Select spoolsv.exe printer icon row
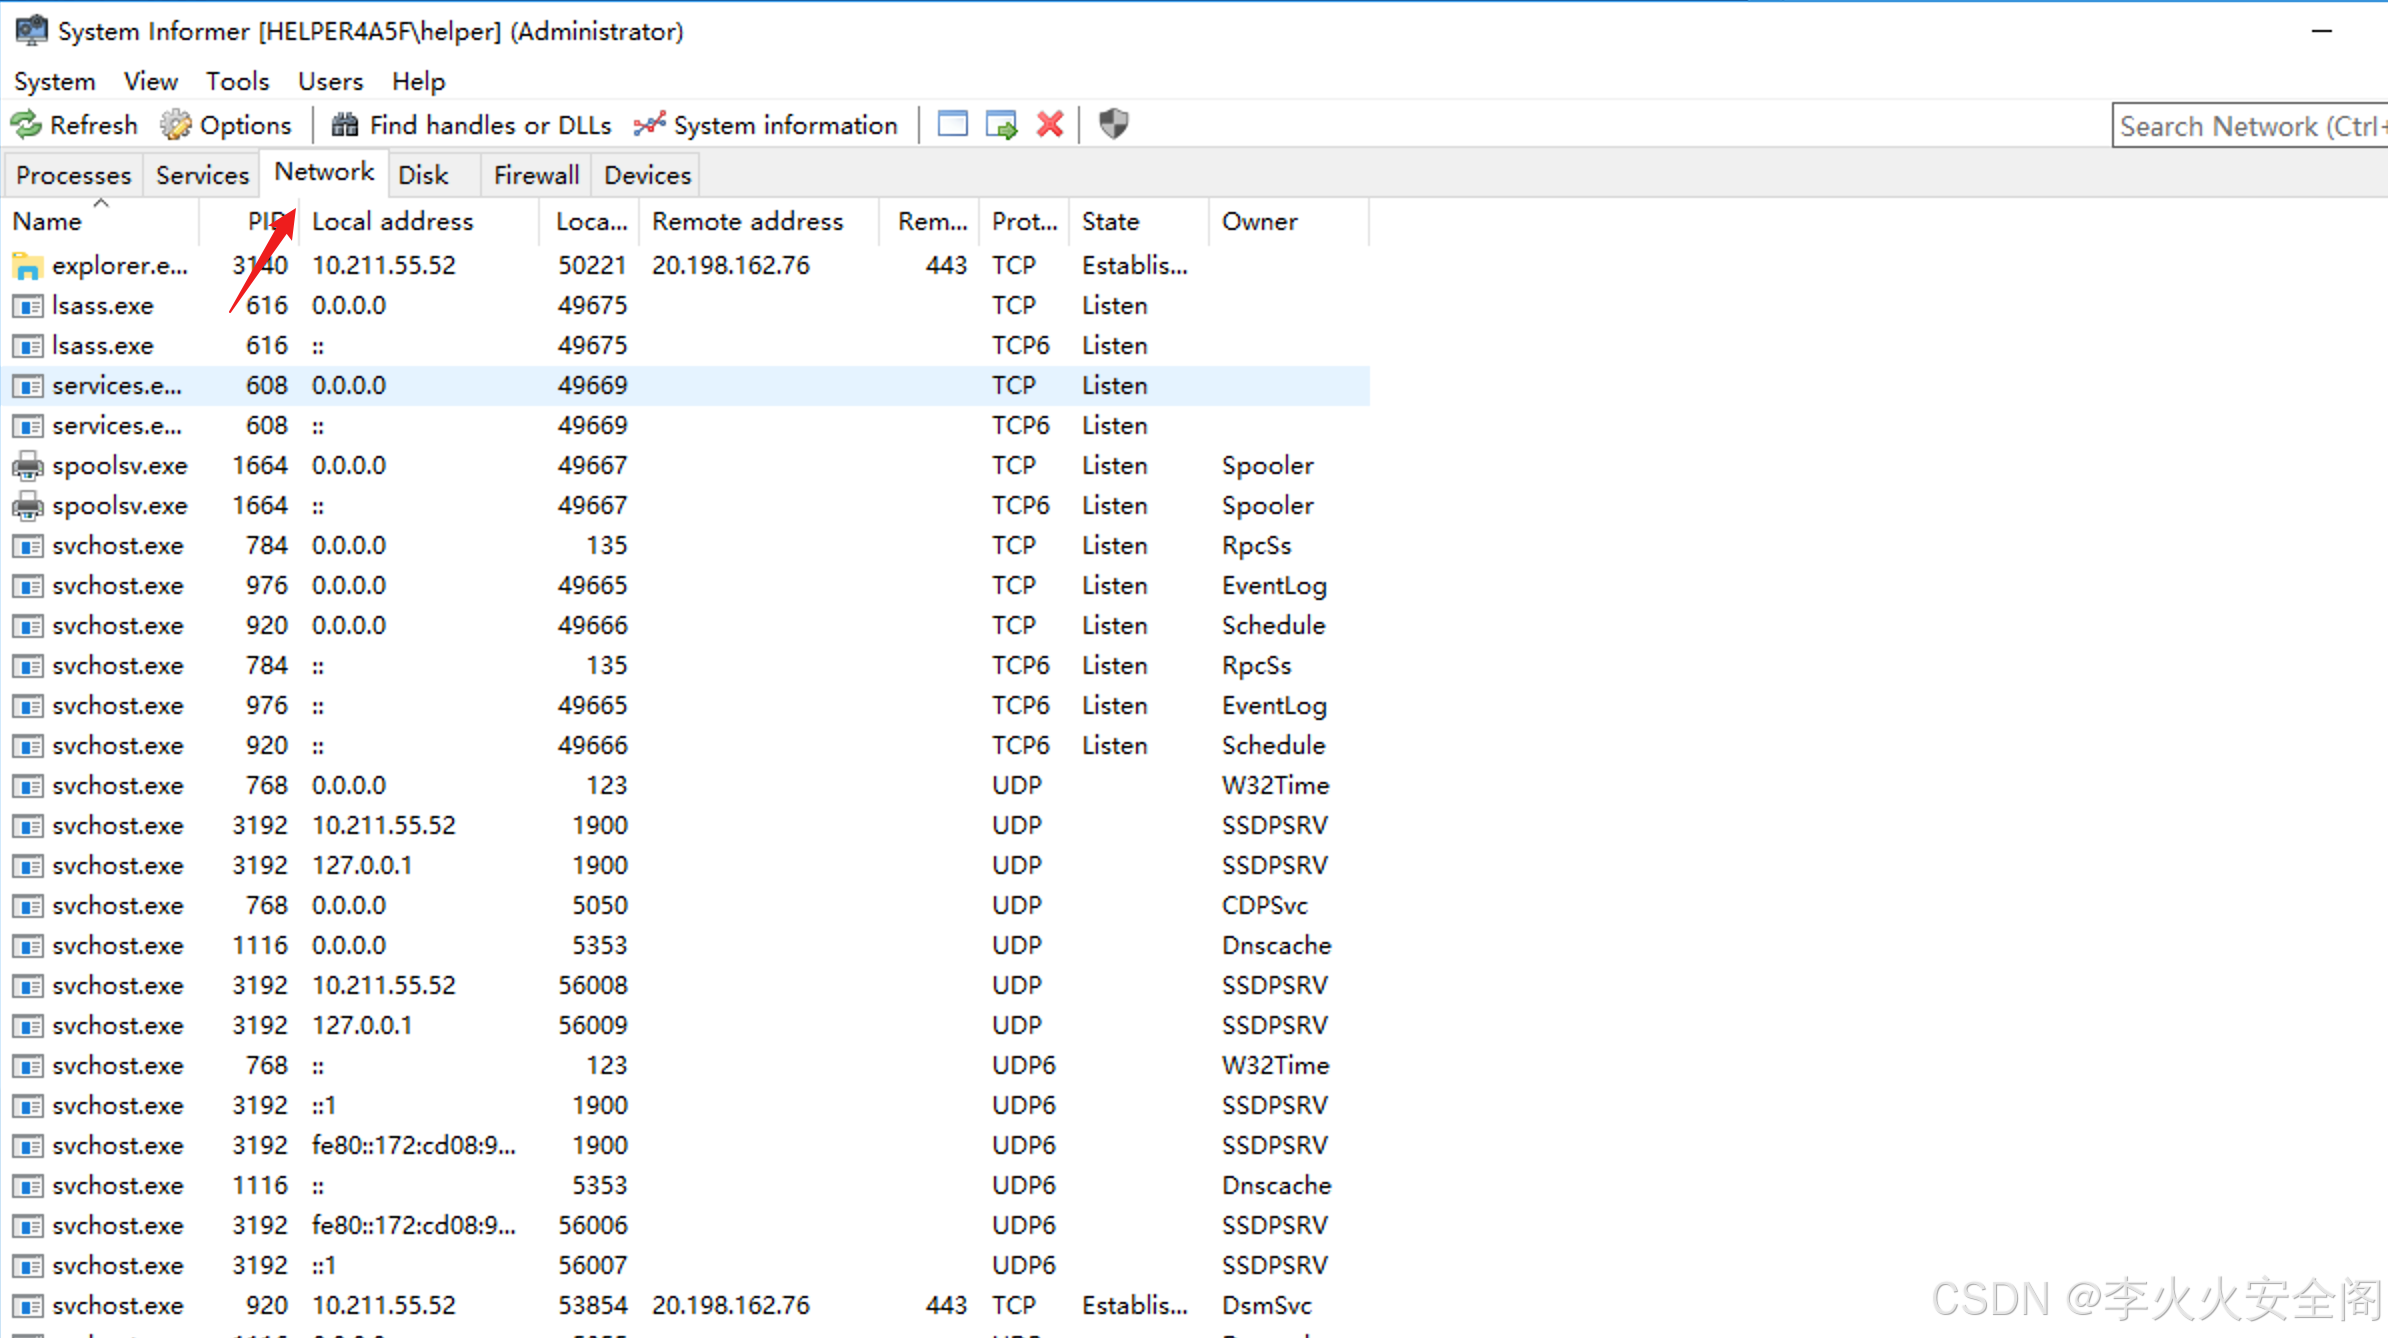Screen dimensions: 2388x1338 click(x=27, y=466)
